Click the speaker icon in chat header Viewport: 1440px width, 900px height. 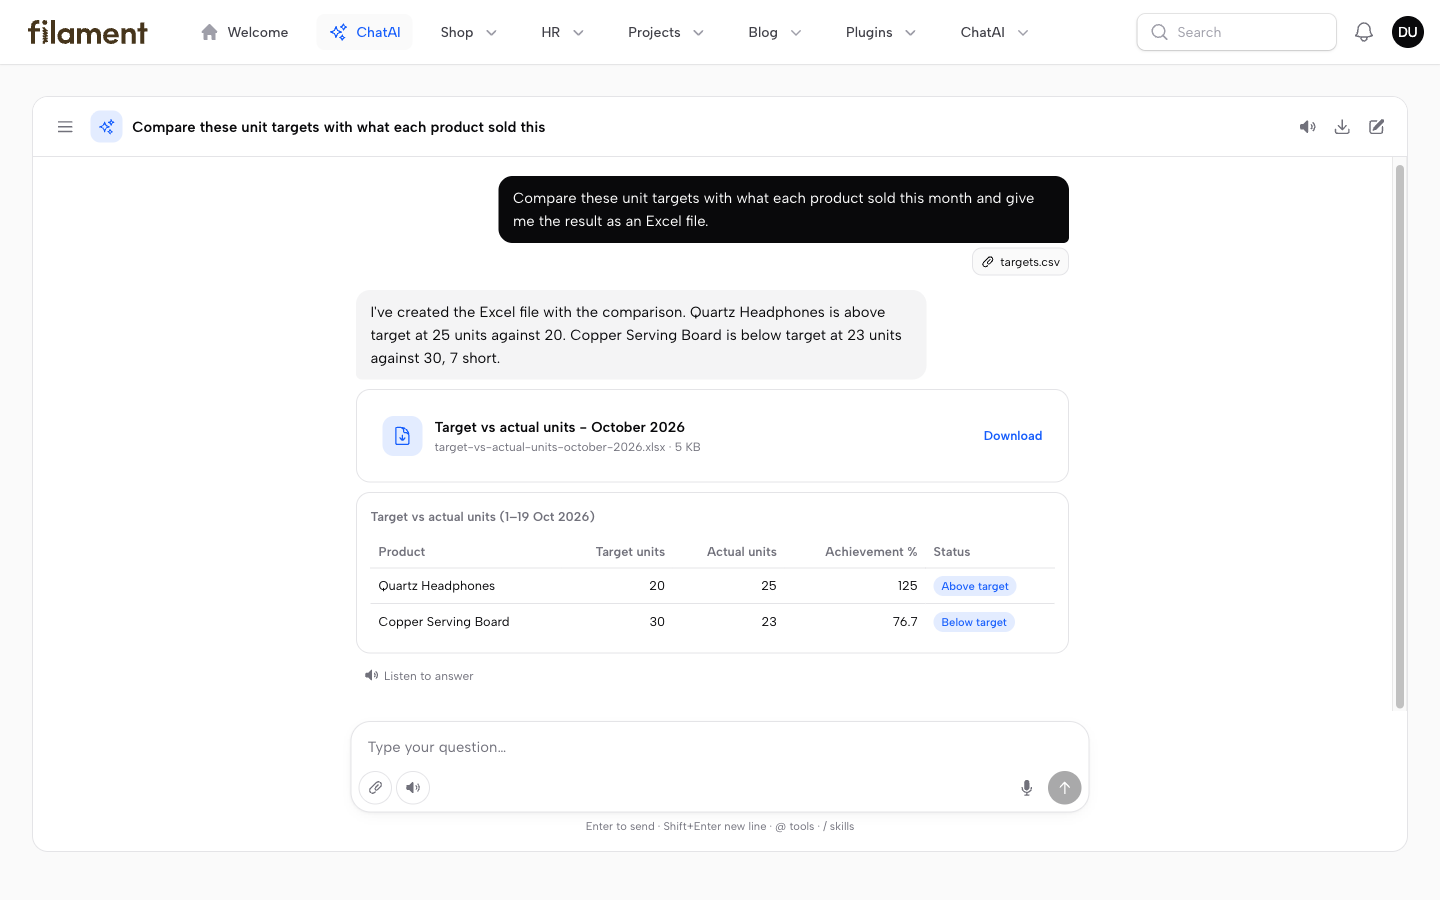point(1307,127)
